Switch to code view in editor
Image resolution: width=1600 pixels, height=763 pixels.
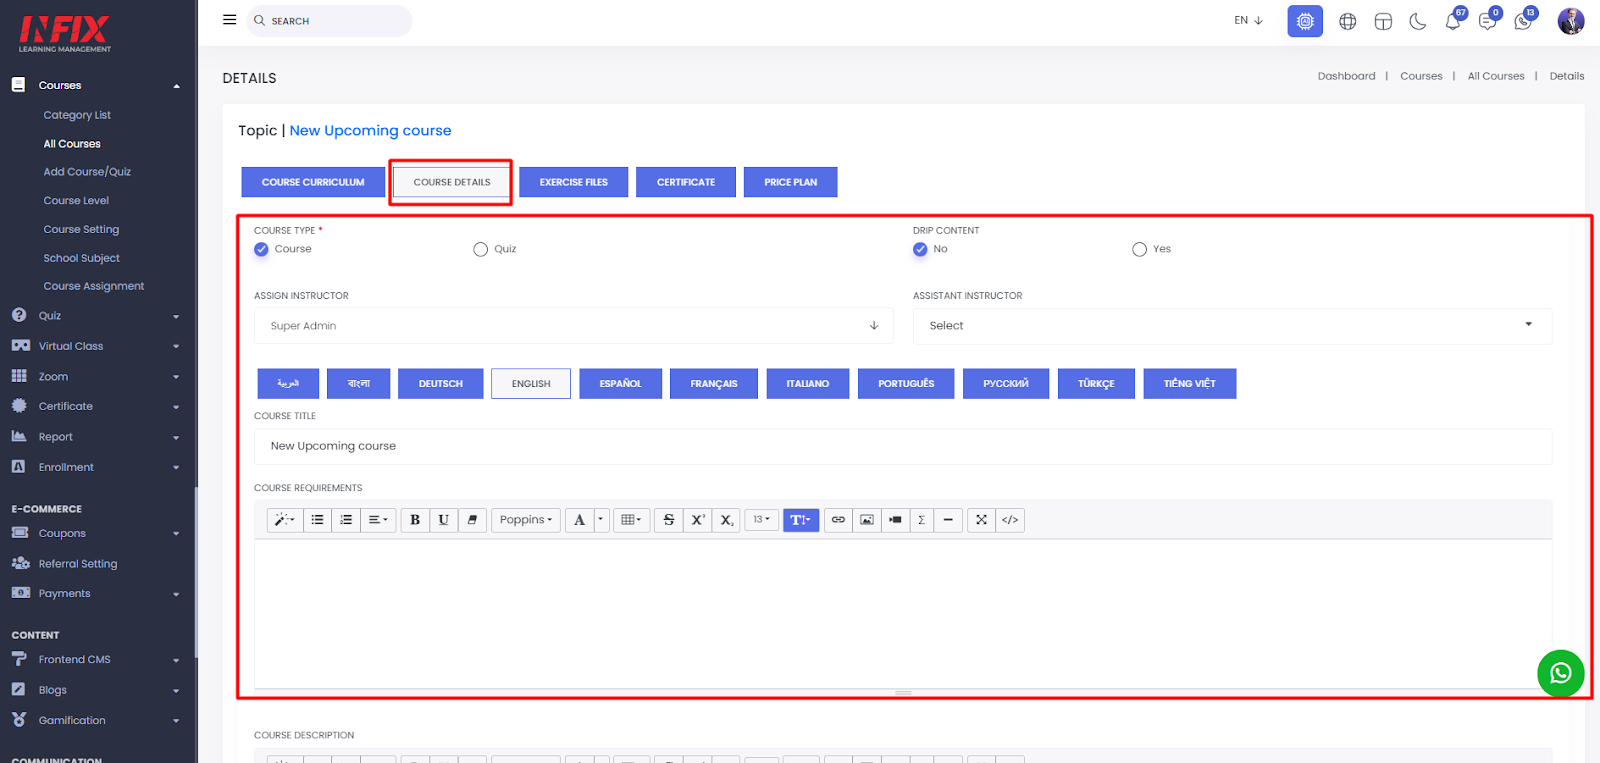(1010, 520)
